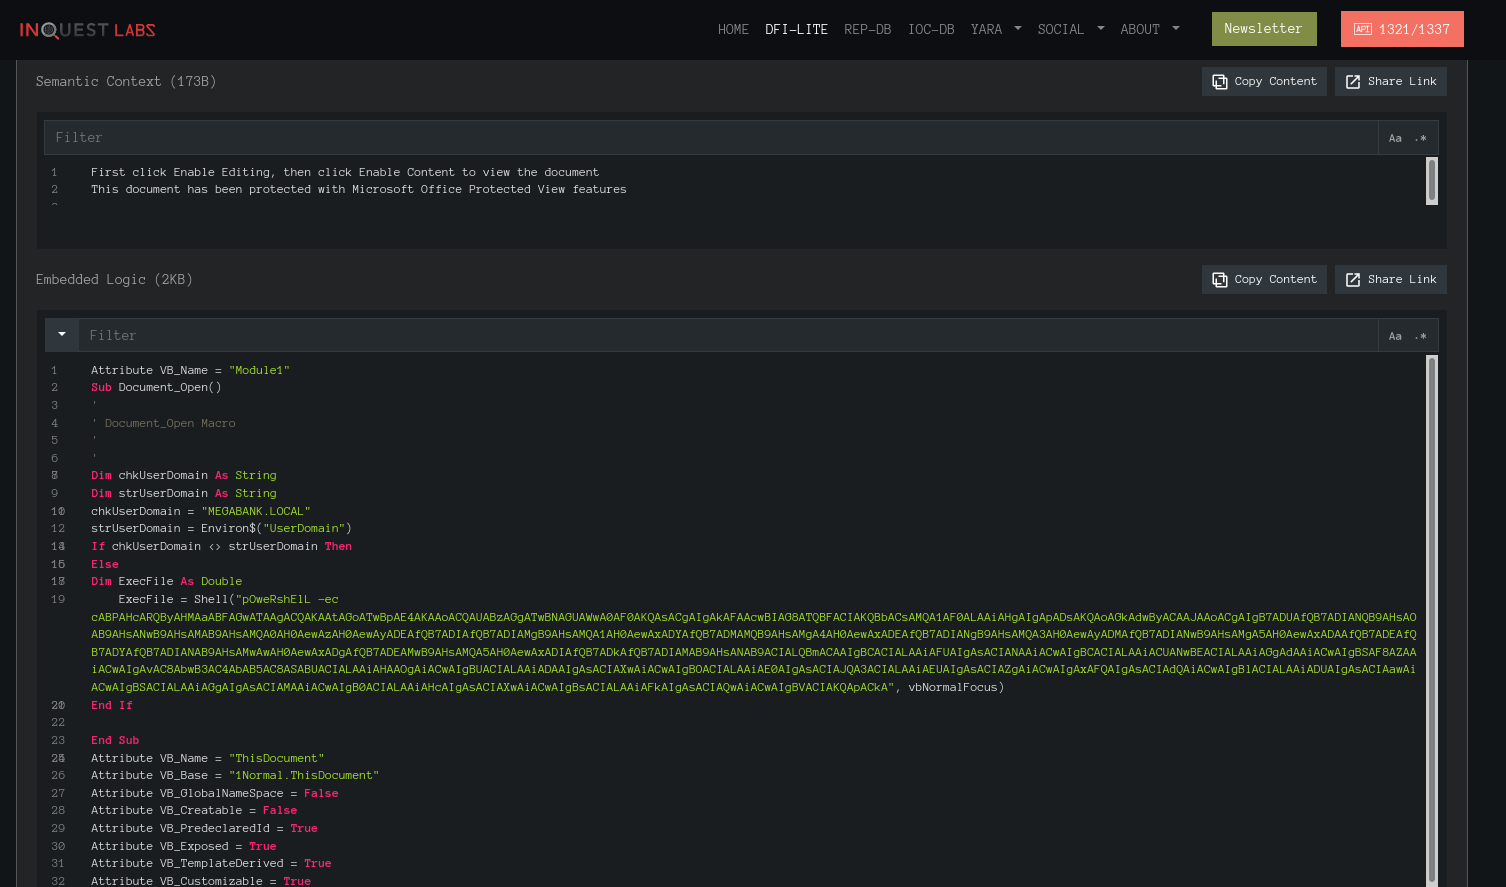Go to the HOME page
This screenshot has width=1506, height=887.
733,29
